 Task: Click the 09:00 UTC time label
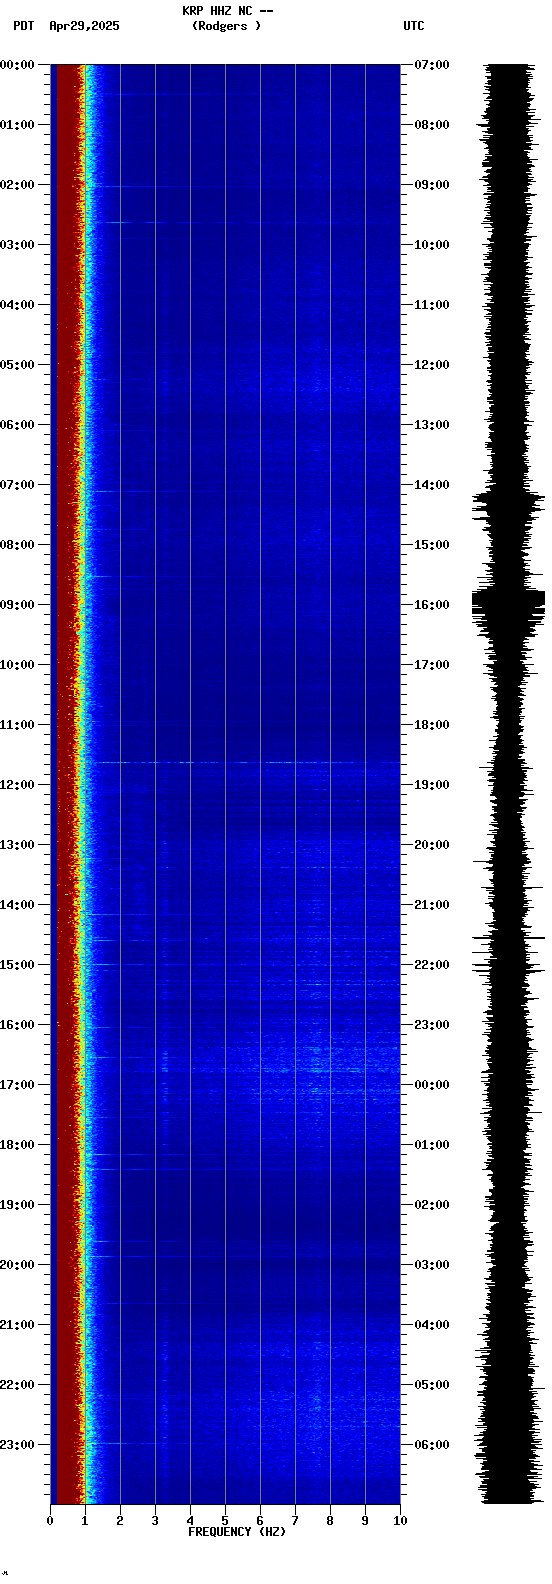(x=431, y=185)
